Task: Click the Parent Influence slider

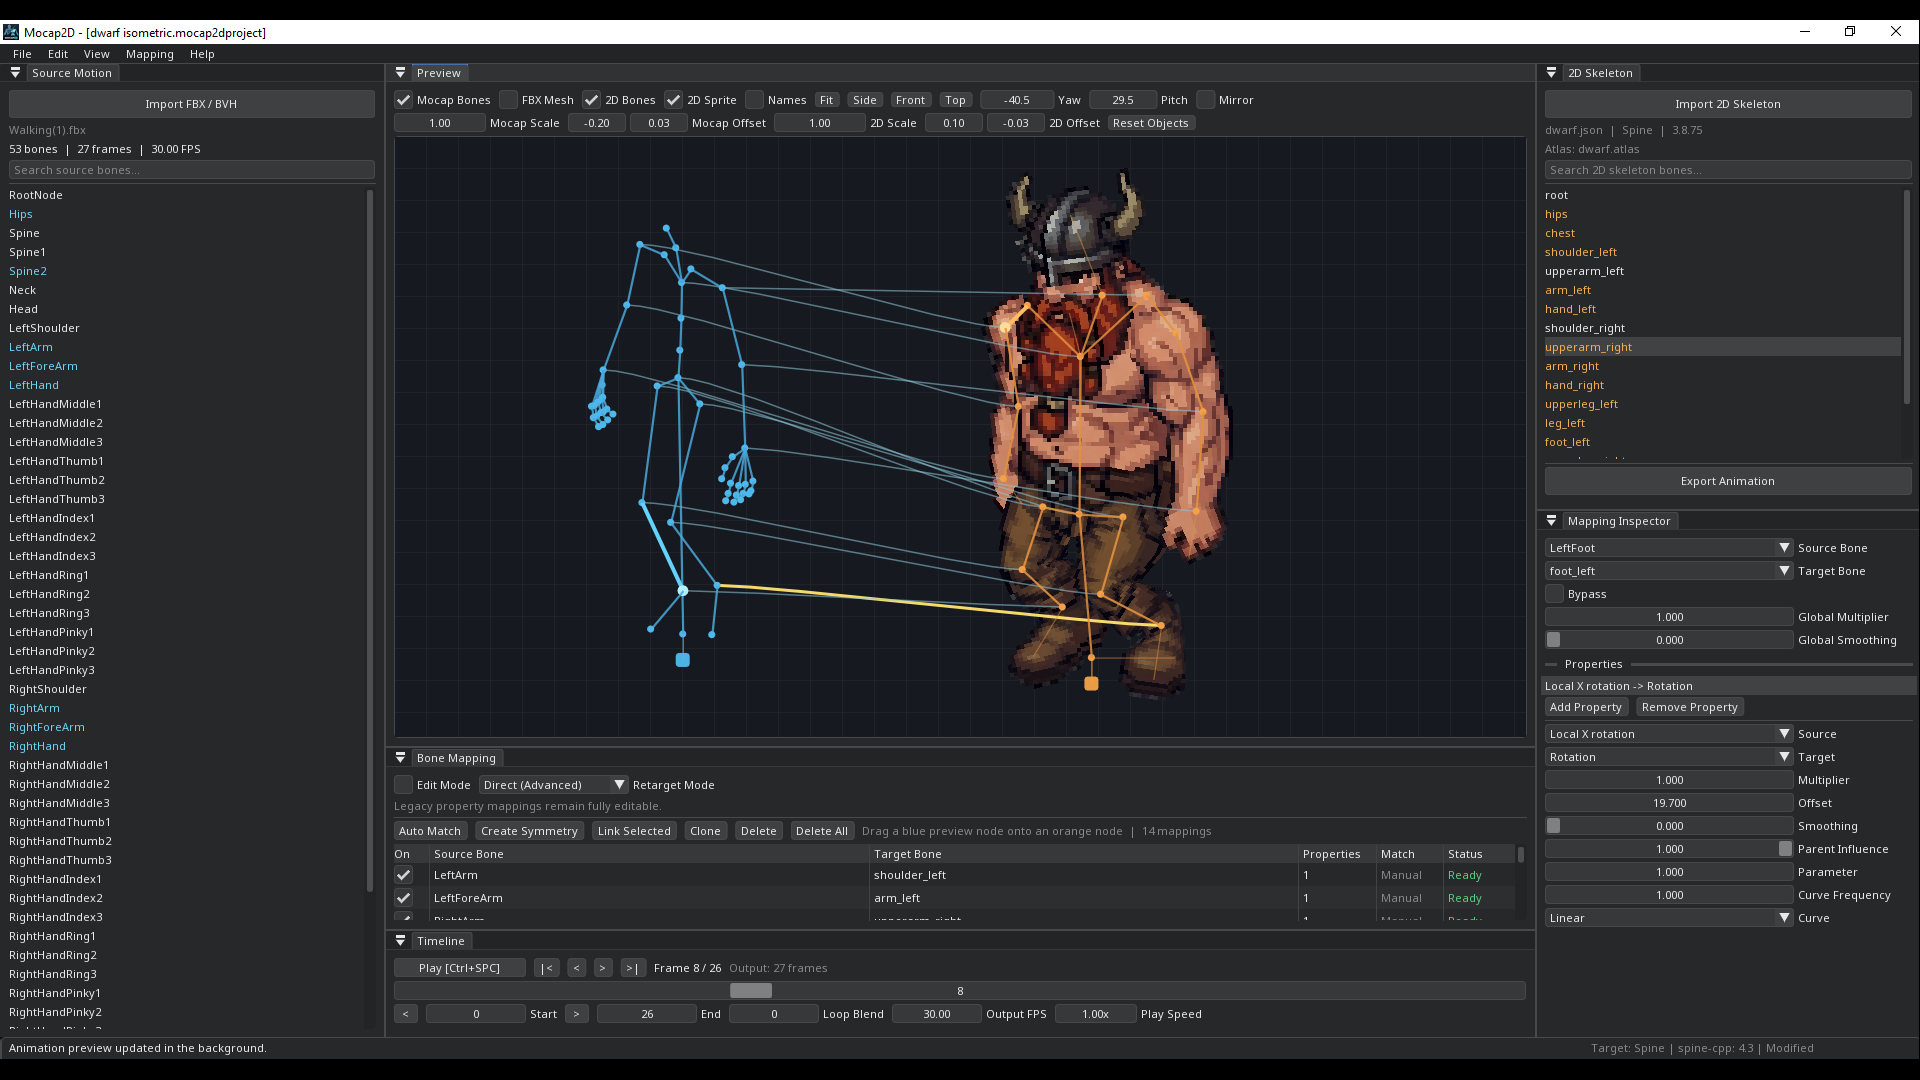Action: (x=1669, y=849)
